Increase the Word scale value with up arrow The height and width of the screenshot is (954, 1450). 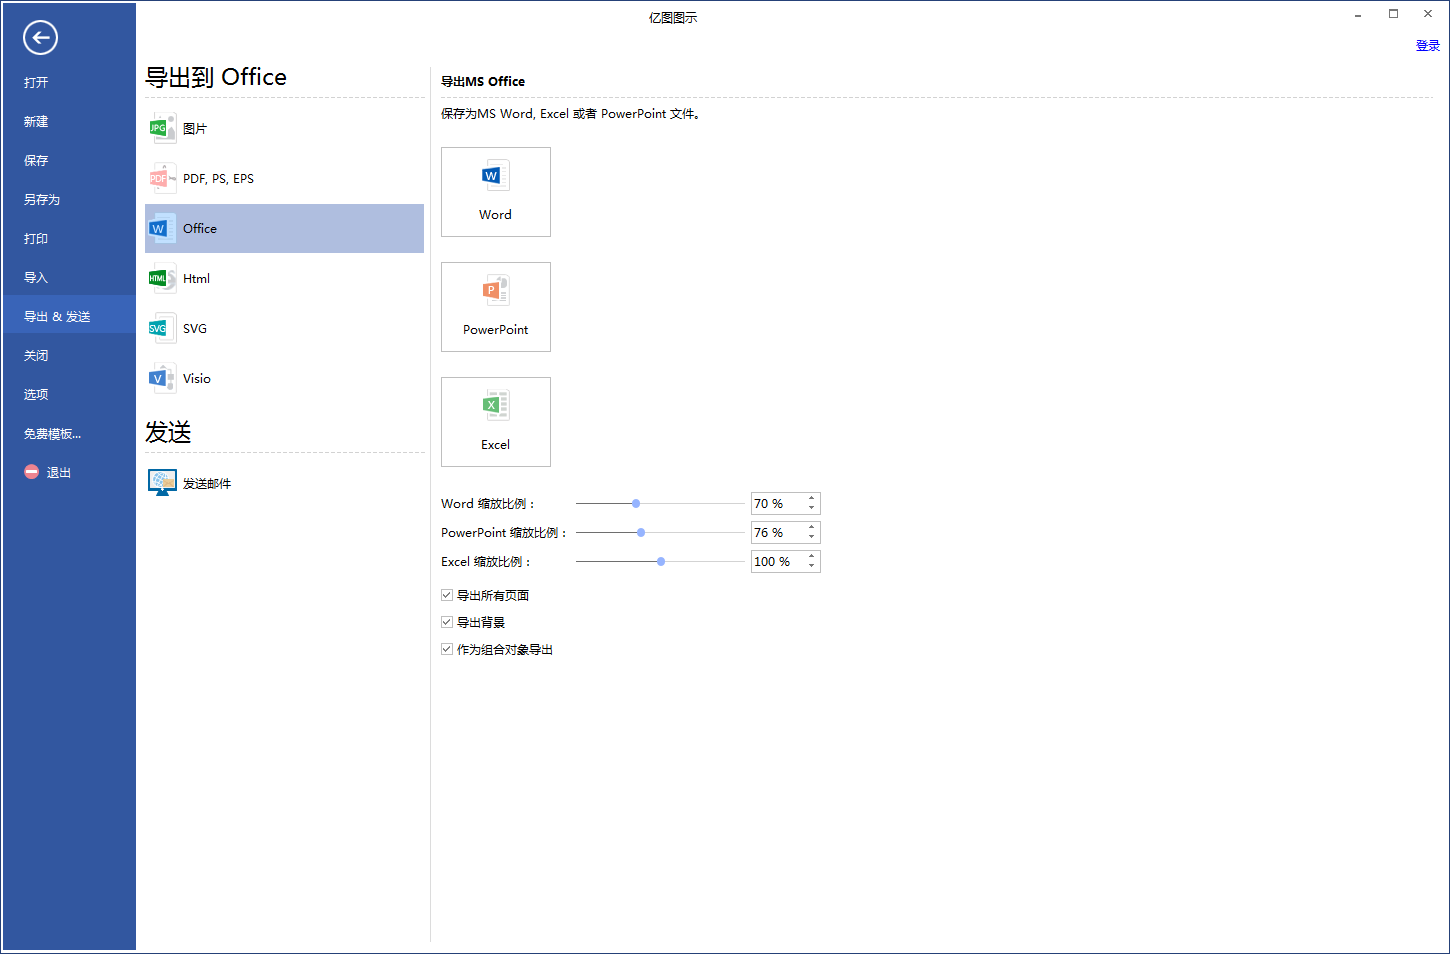(812, 499)
